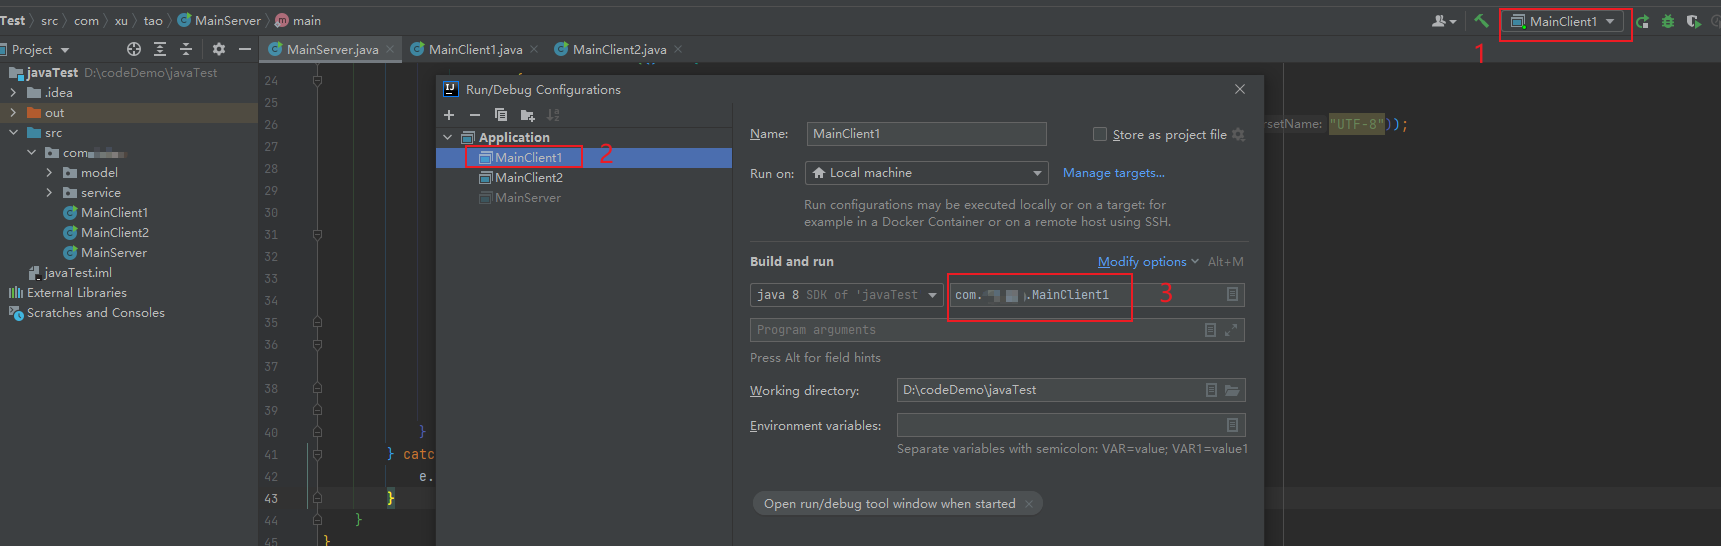Viewport: 1721px width, 546px height.
Task: Click the Select Opened File crosshair icon
Action: (x=134, y=49)
